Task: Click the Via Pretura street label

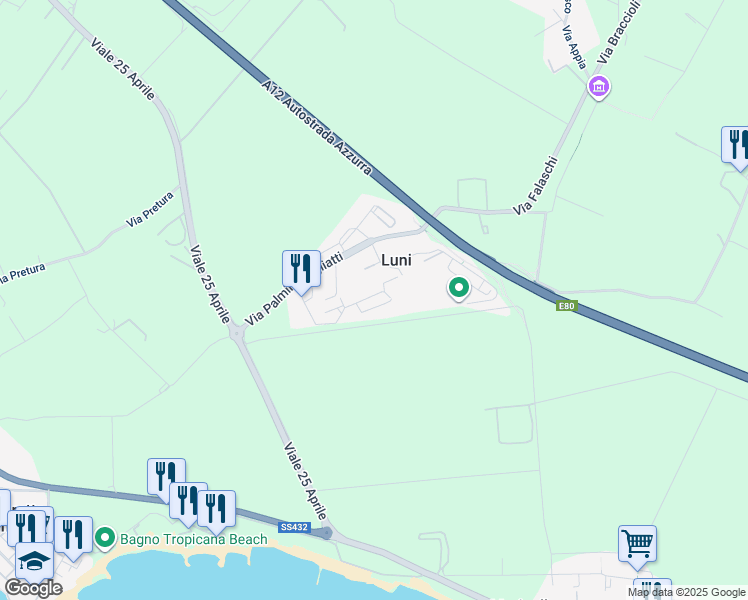Action: pyautogui.click(x=150, y=210)
